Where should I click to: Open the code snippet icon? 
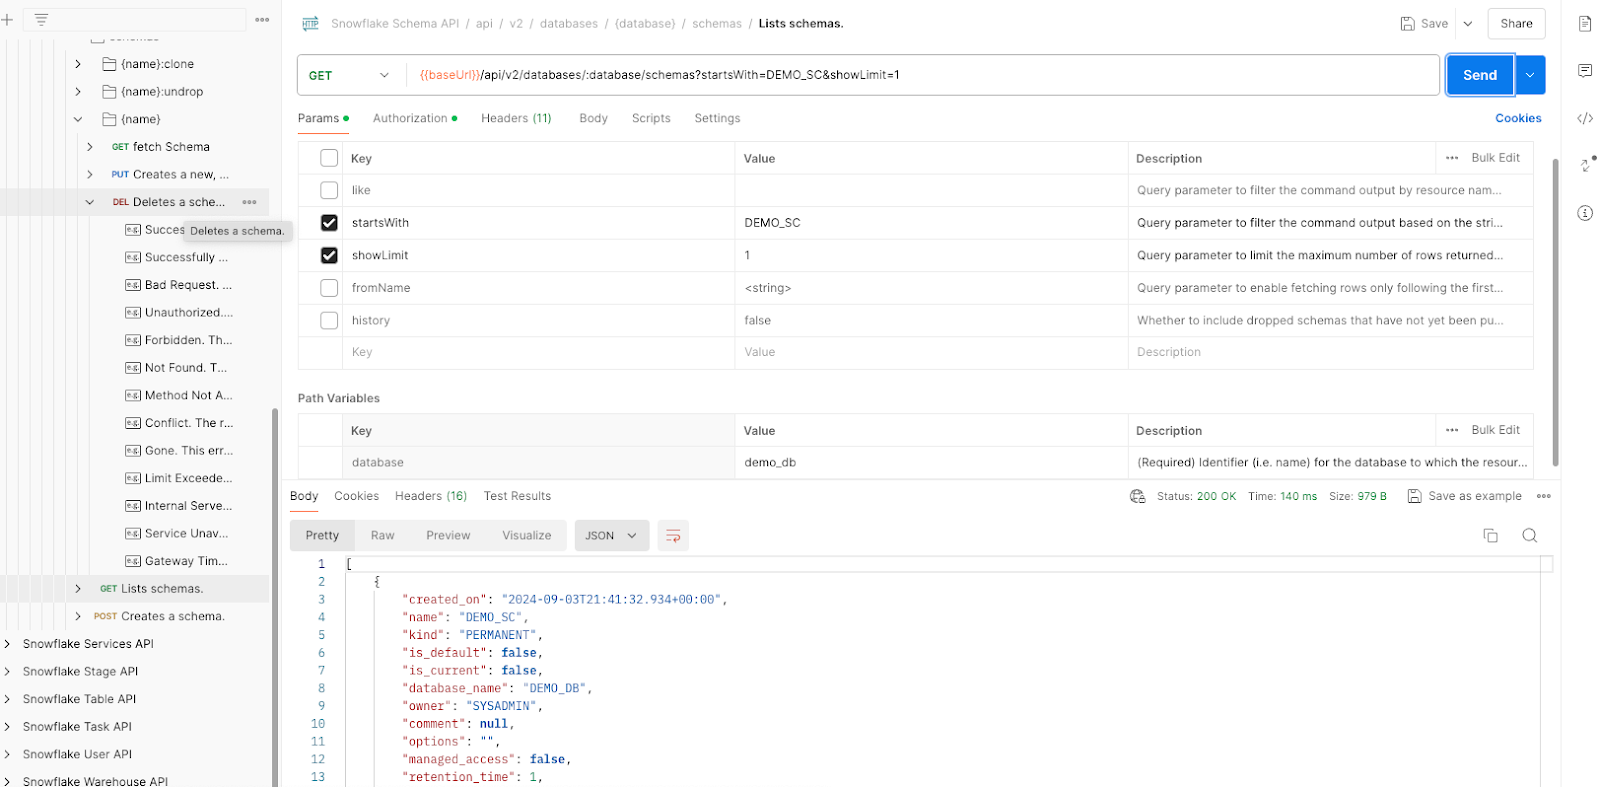1585,118
